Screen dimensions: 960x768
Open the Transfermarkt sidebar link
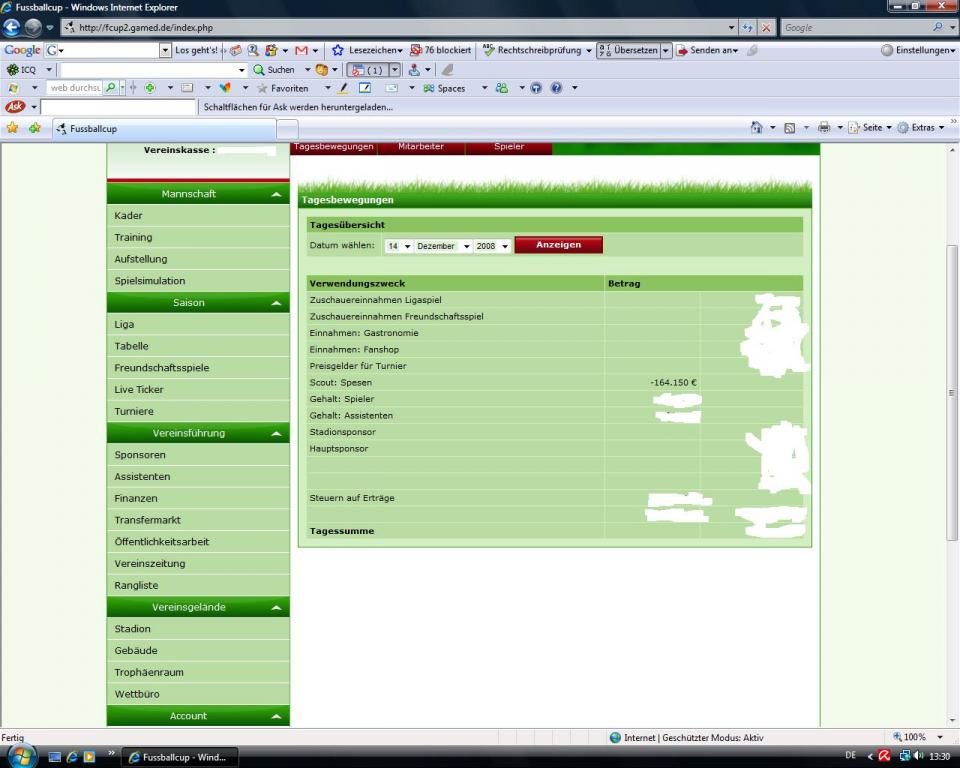coord(147,520)
